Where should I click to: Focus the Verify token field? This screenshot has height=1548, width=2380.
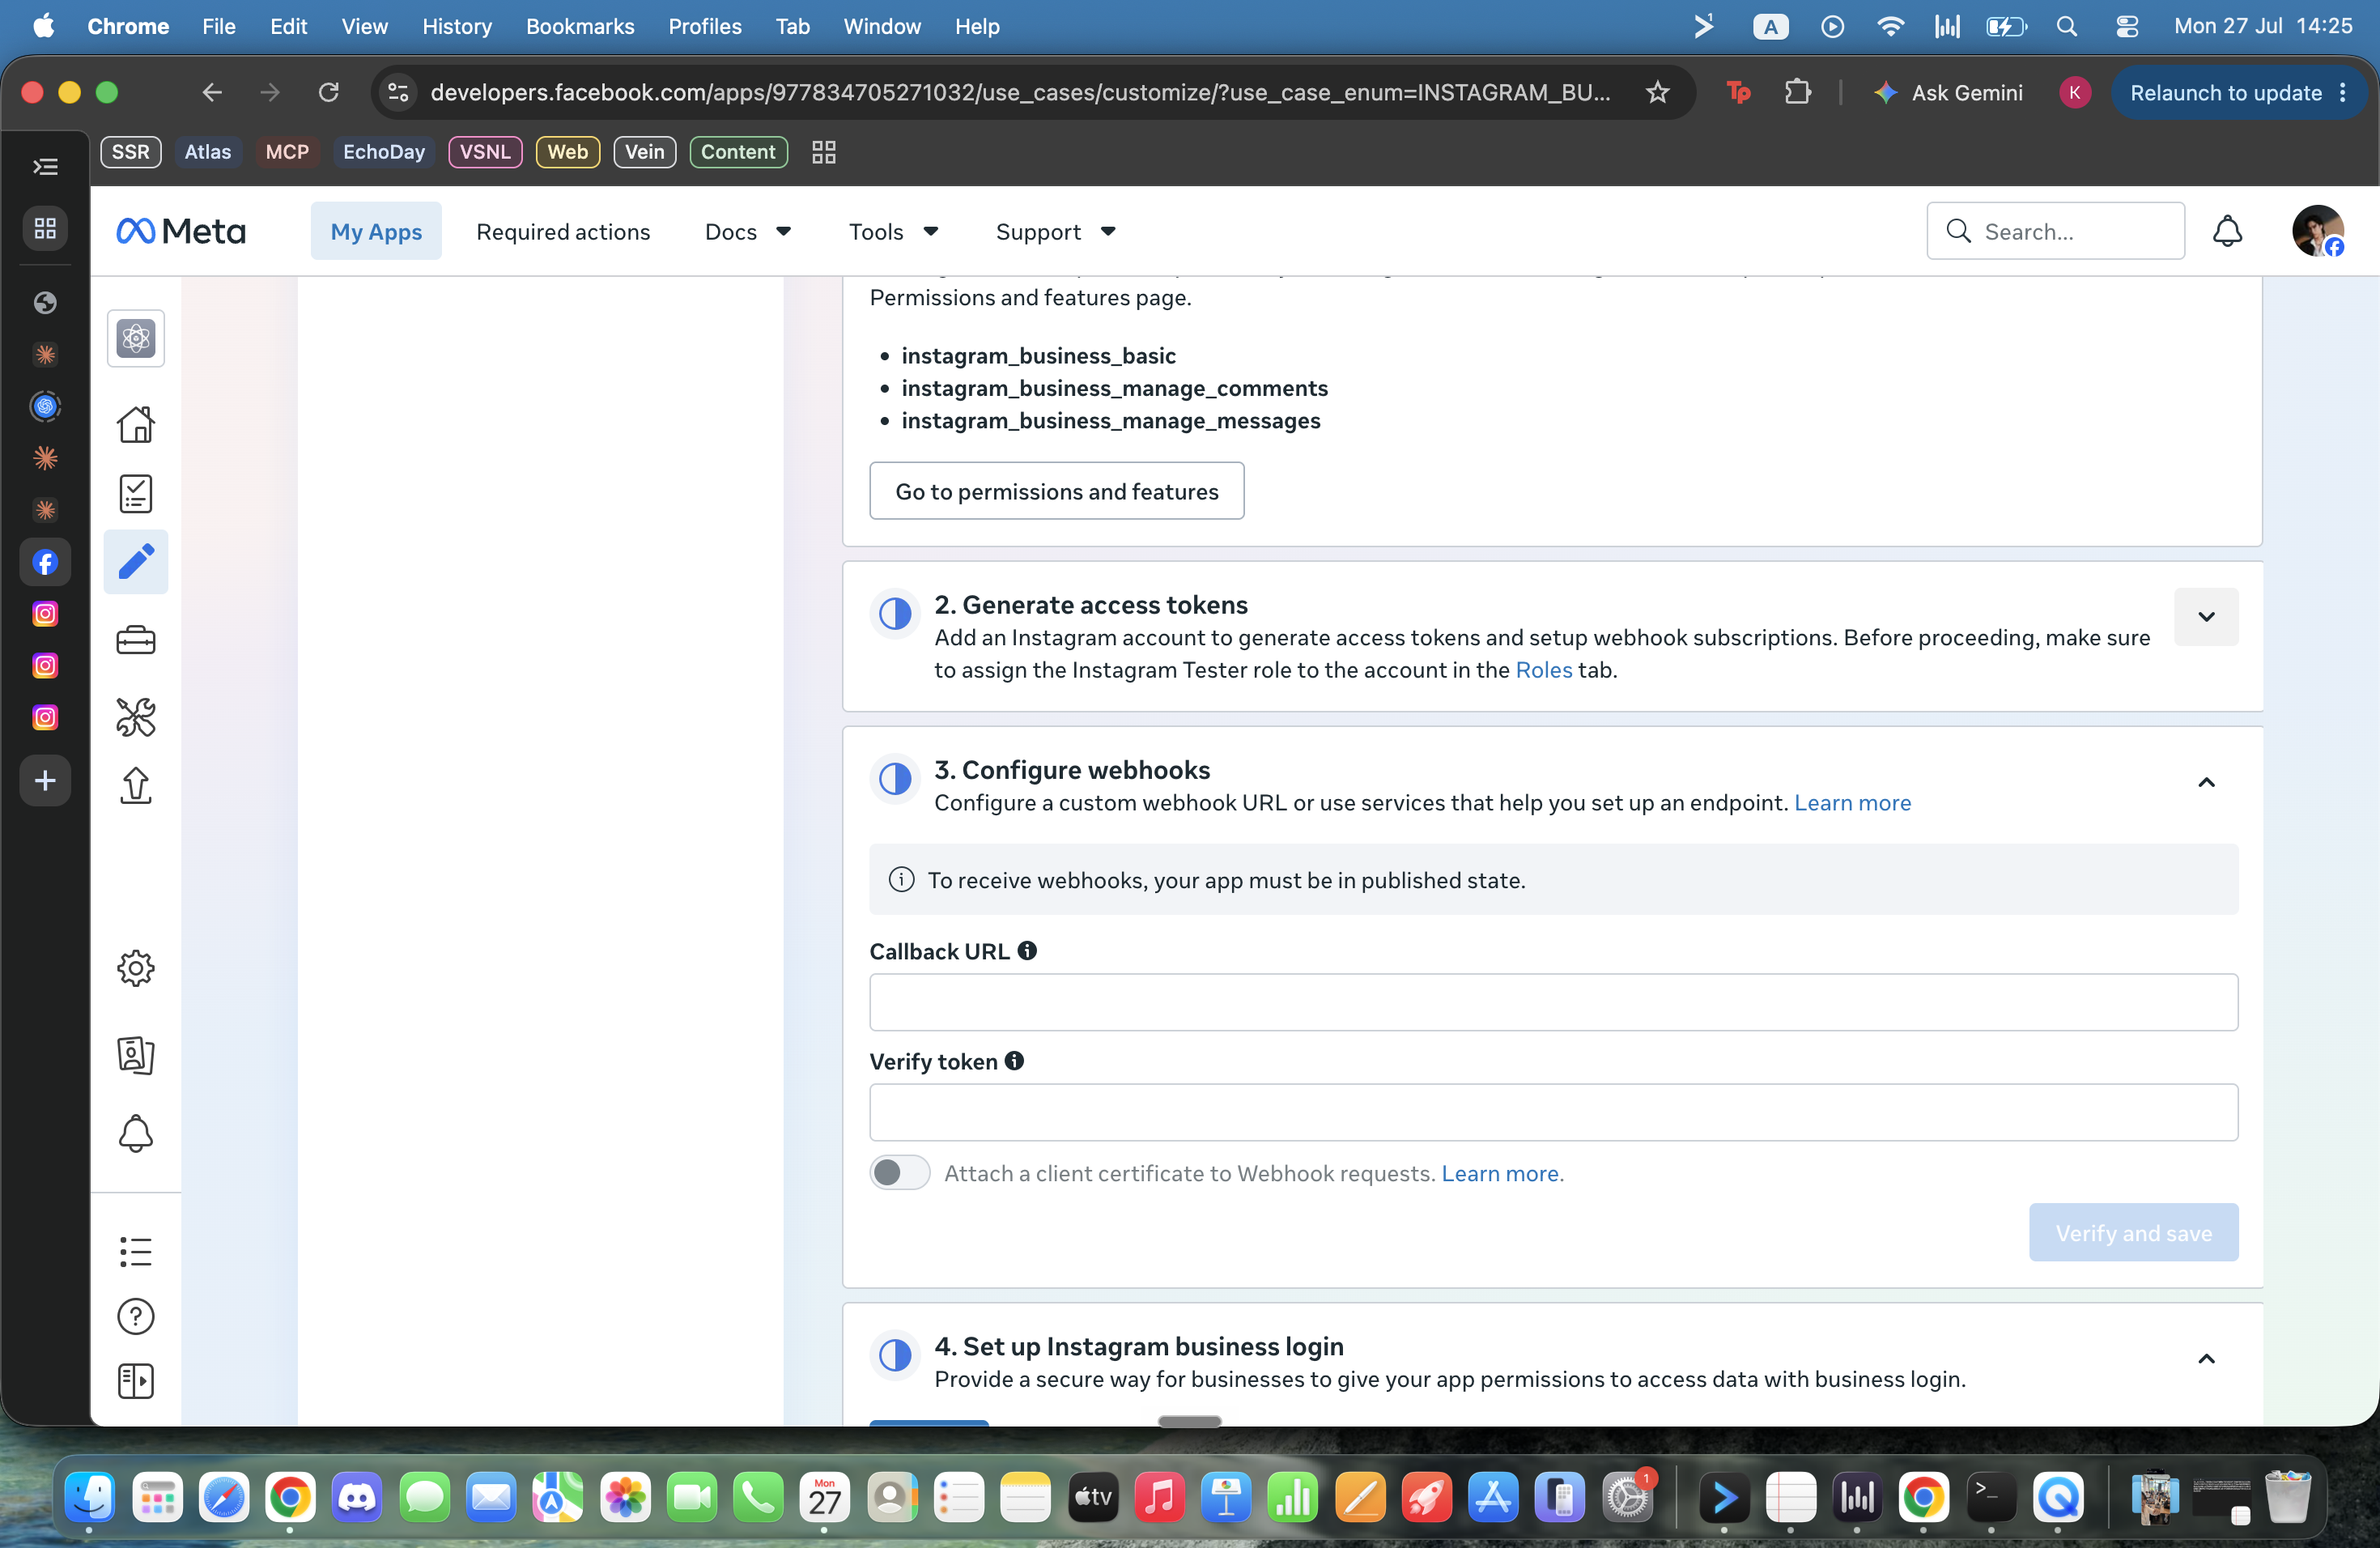pos(1553,1112)
